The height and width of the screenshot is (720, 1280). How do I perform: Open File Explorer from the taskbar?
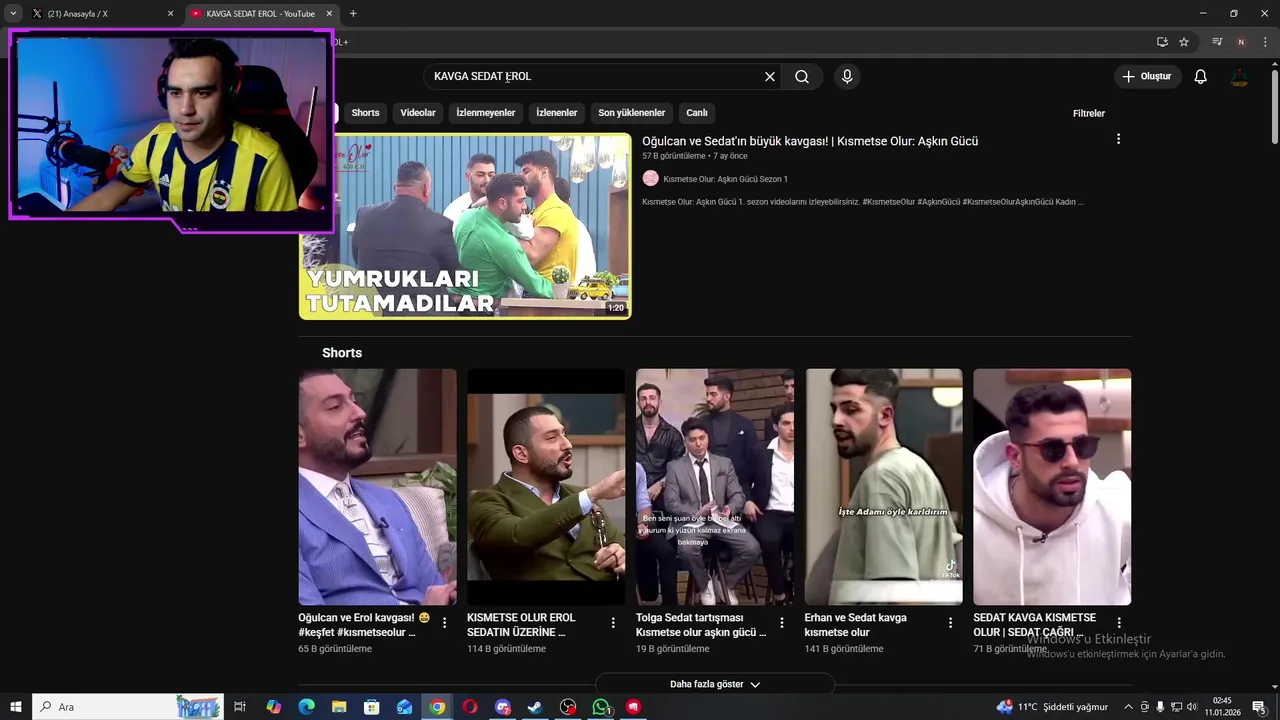point(339,707)
